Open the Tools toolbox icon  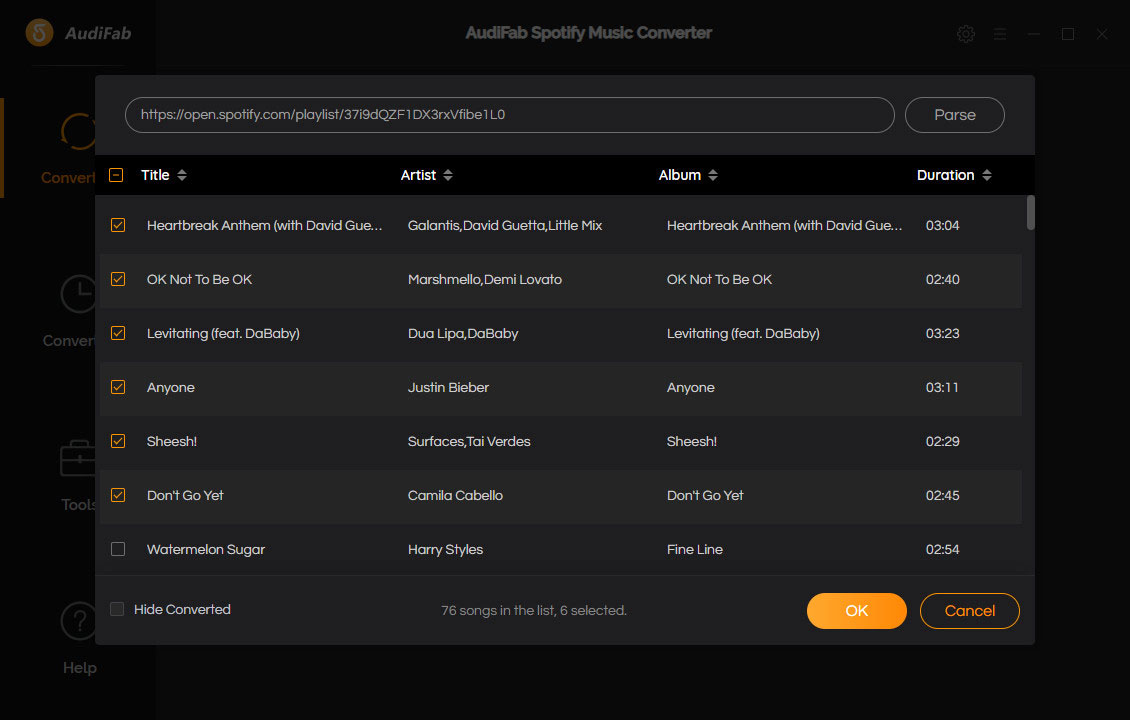[x=78, y=458]
